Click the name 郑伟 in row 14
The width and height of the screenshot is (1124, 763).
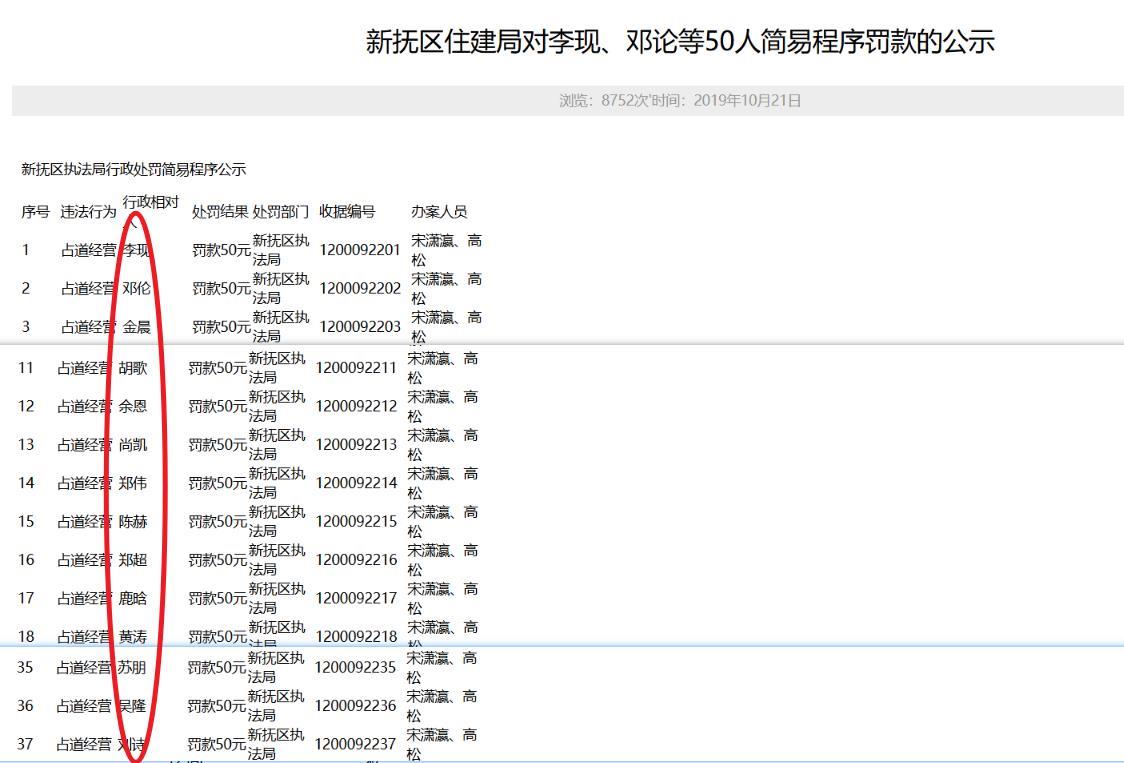tap(145, 482)
